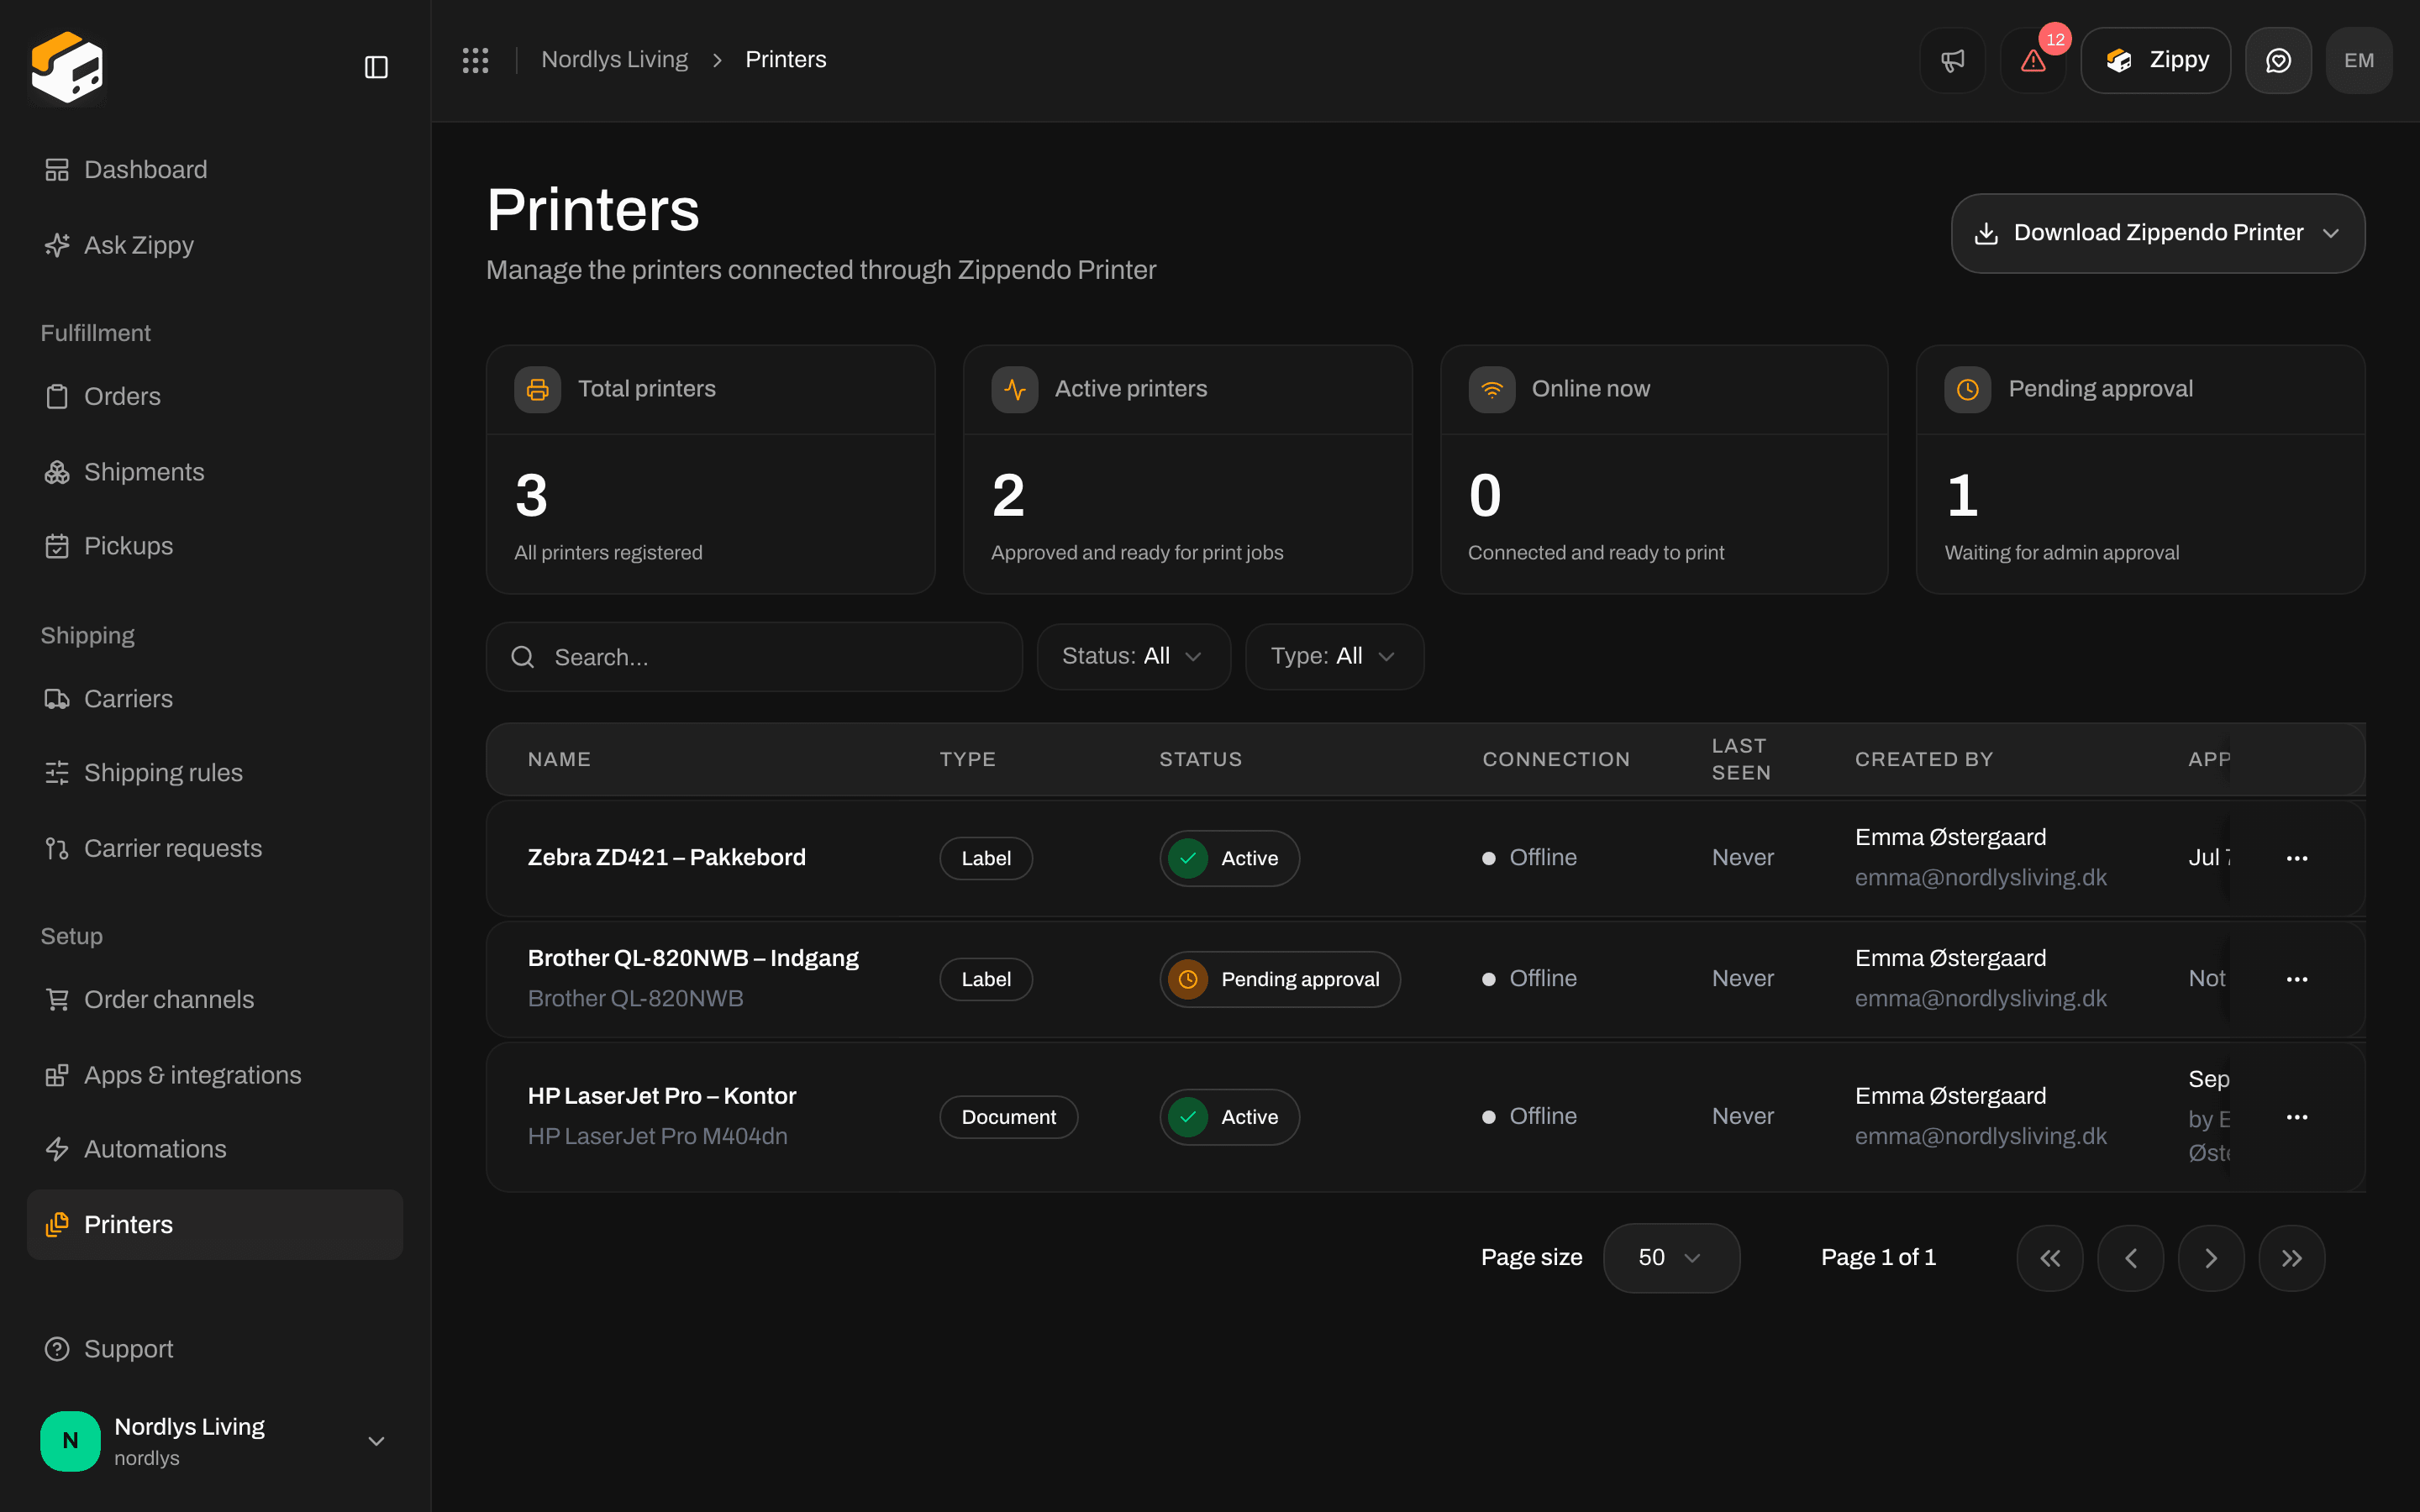Screen dimensions: 2420x1512
Task: Open the chat support bubble icon
Action: click(x=2278, y=60)
